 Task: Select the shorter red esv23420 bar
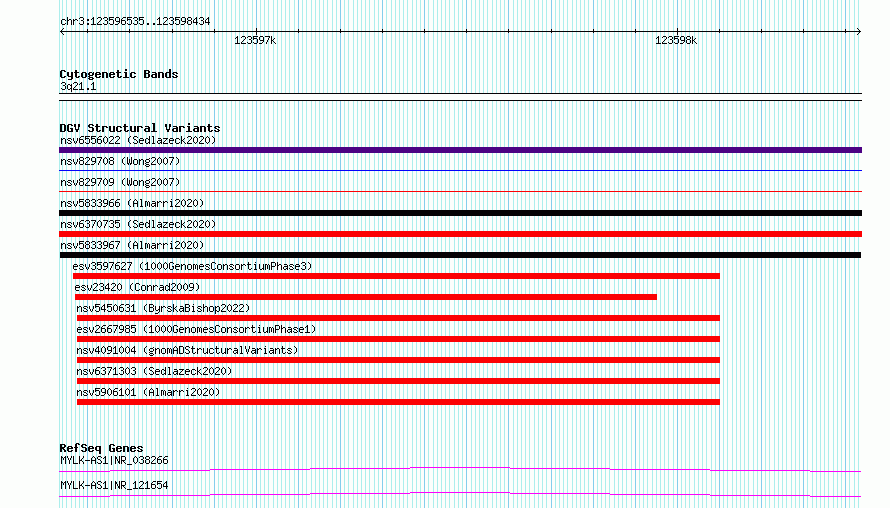tap(366, 297)
